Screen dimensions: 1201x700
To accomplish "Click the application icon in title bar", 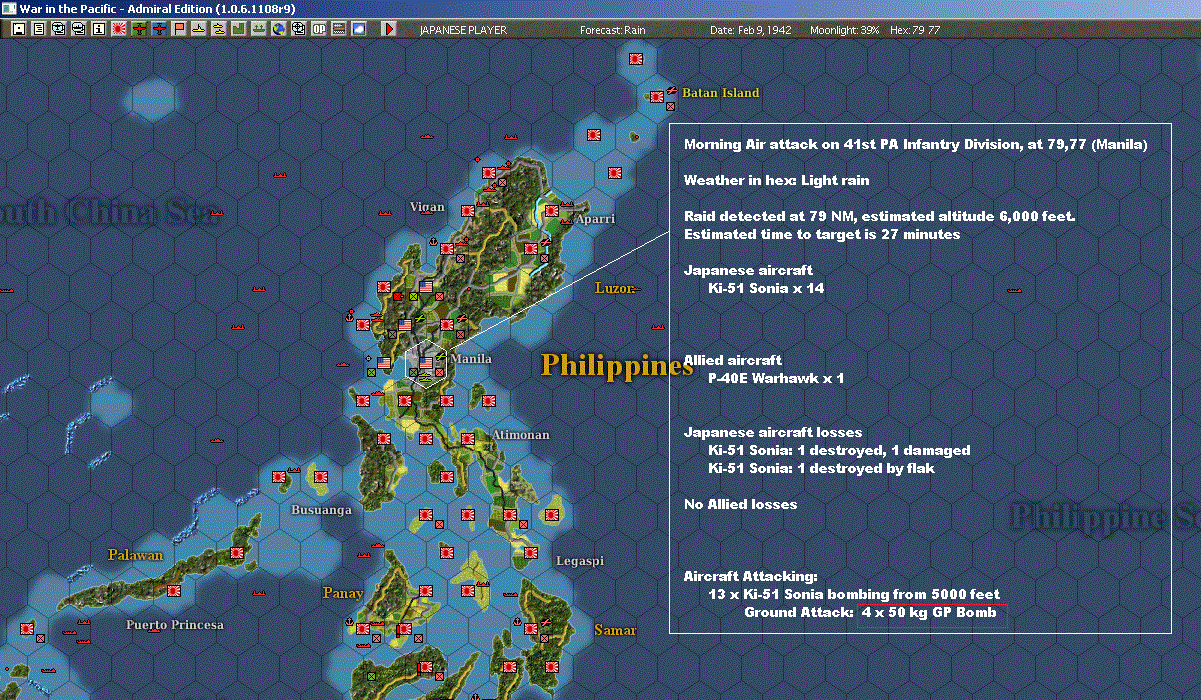I will pos(9,9).
